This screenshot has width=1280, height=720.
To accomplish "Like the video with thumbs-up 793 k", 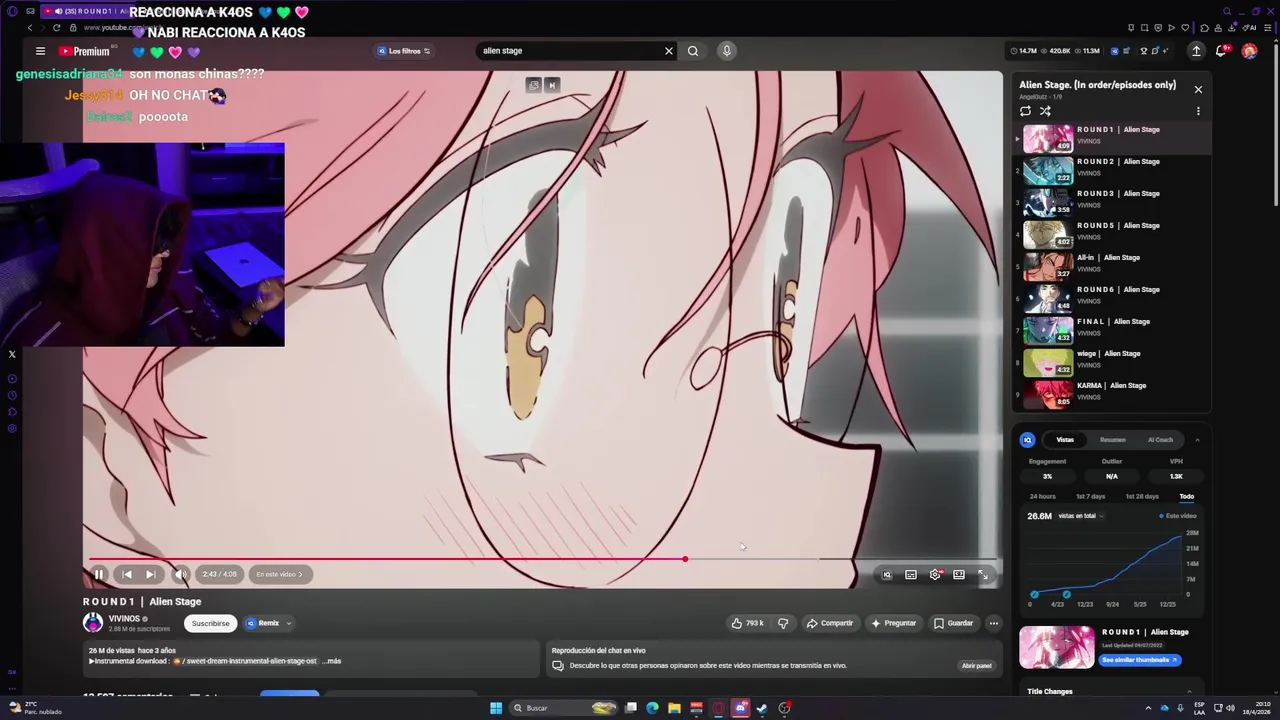I will click(x=748, y=623).
